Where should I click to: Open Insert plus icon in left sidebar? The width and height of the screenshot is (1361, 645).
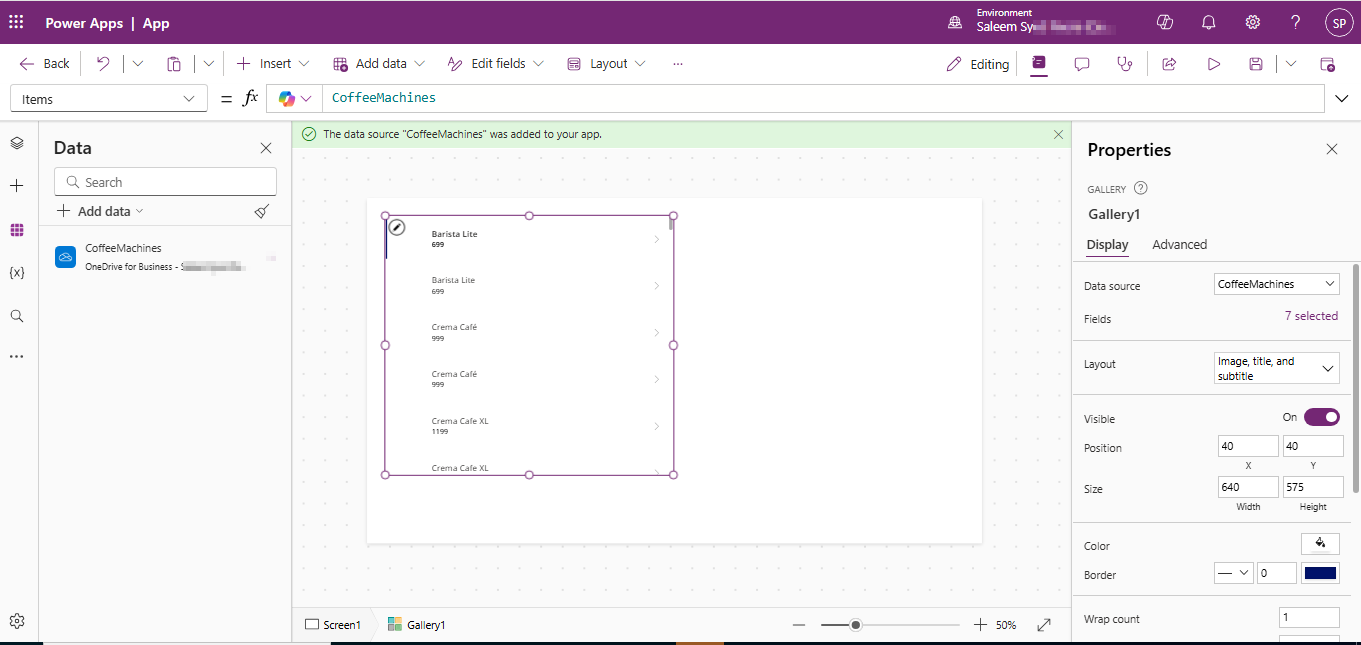pos(17,186)
